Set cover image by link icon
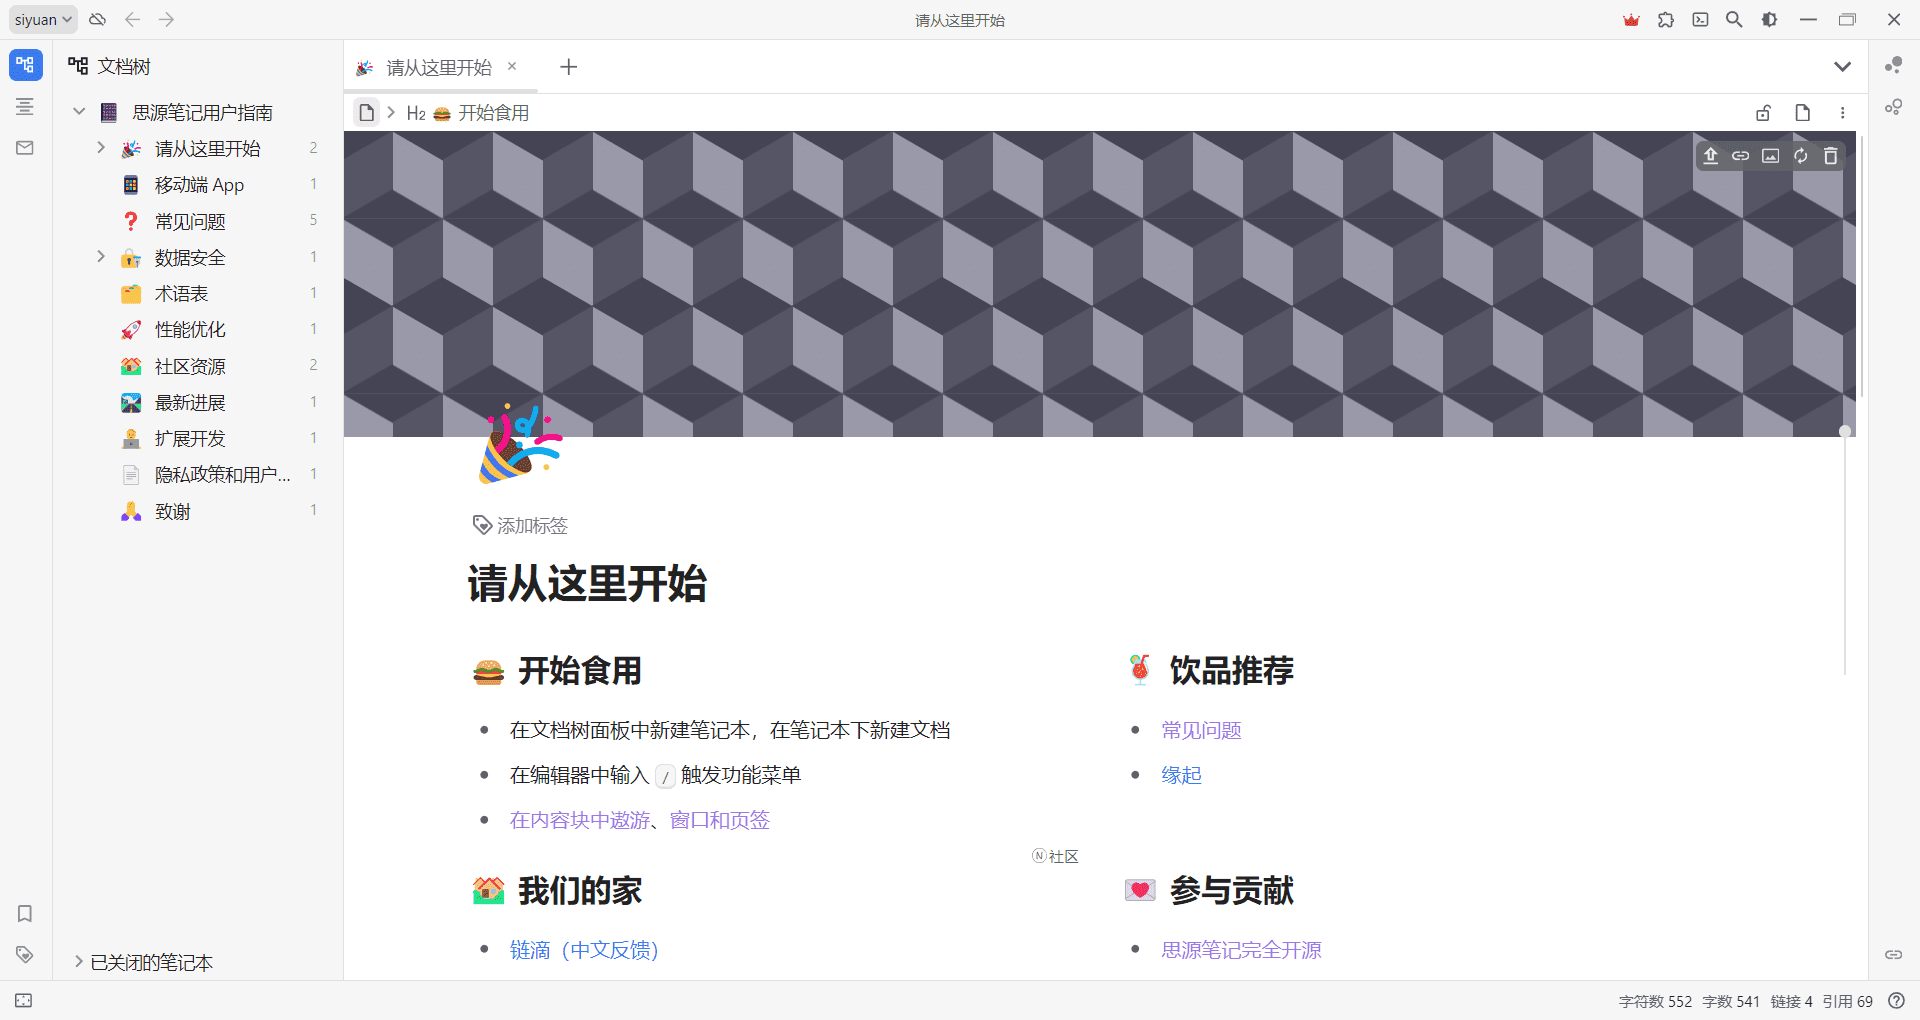 click(x=1741, y=156)
